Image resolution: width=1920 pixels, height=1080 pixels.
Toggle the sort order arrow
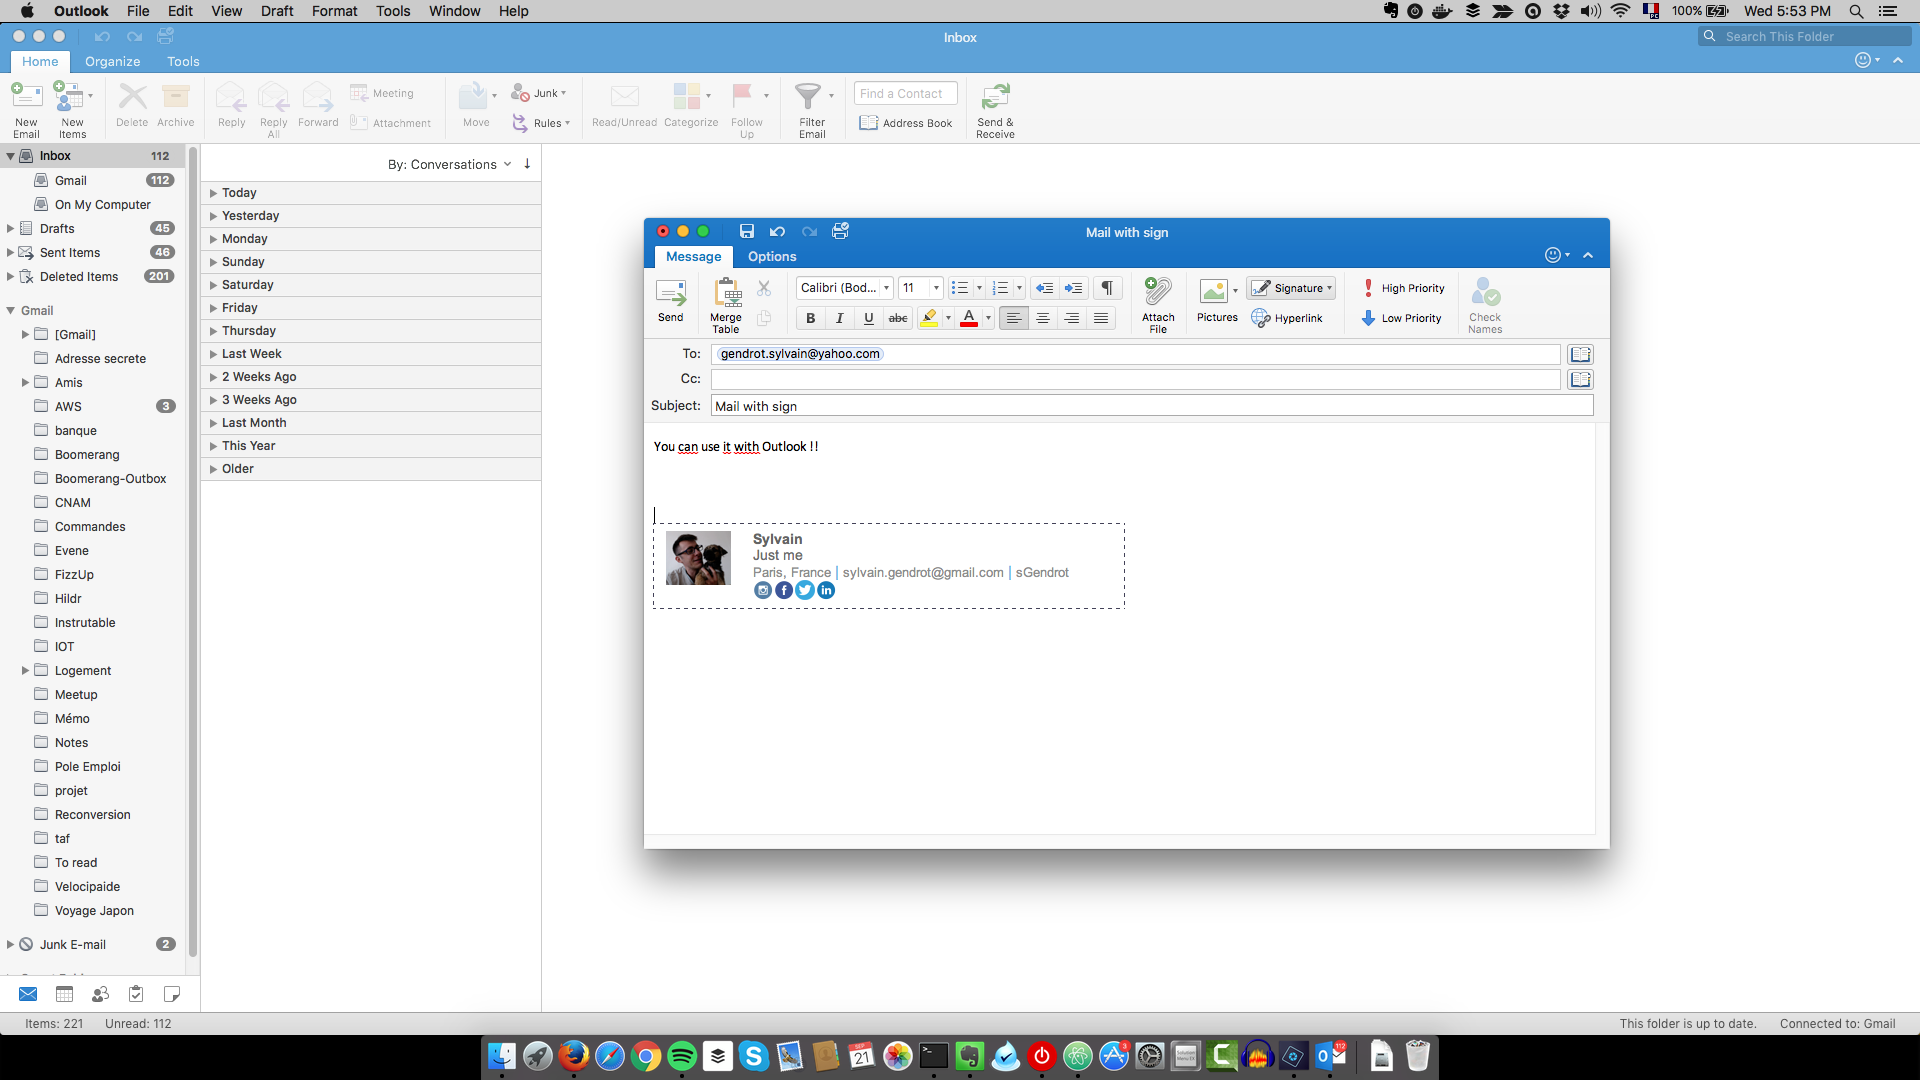[527, 164]
